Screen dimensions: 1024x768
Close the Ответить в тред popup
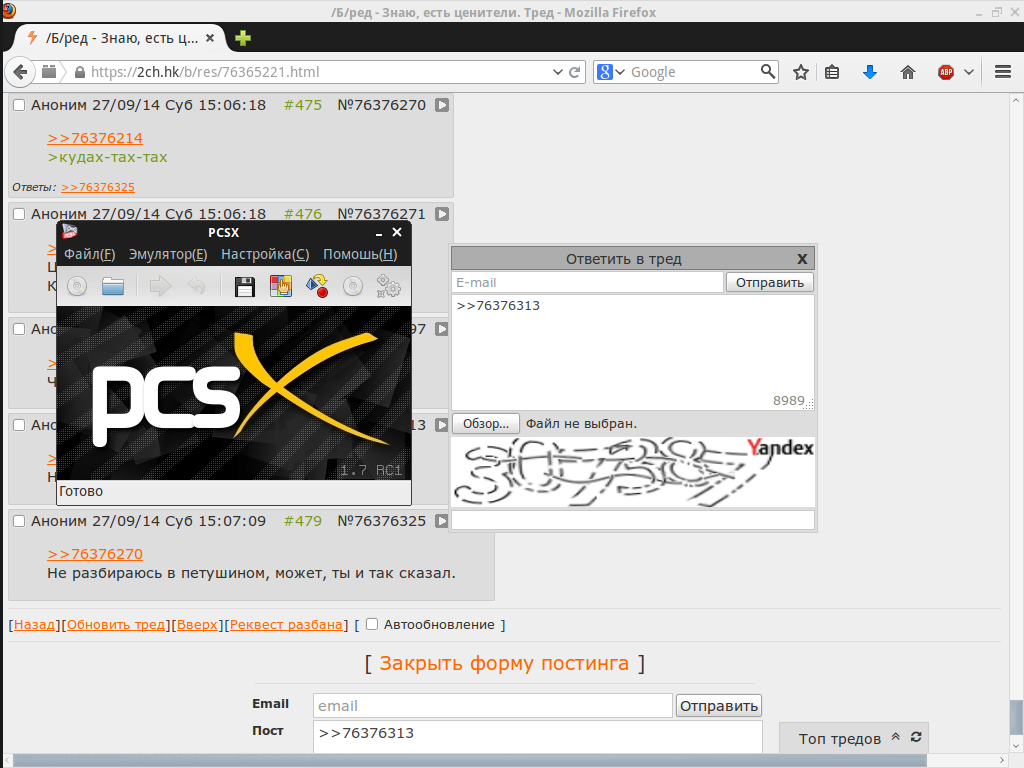(x=802, y=259)
